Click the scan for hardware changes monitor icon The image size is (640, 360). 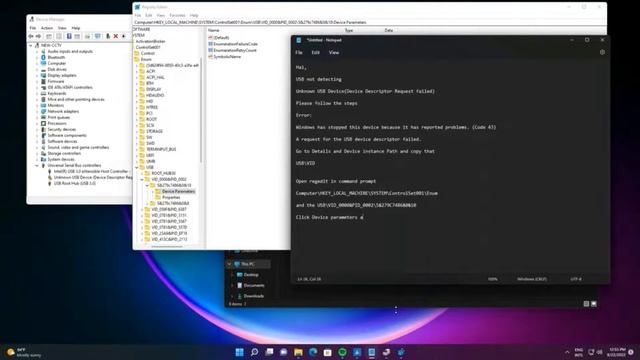point(98,36)
